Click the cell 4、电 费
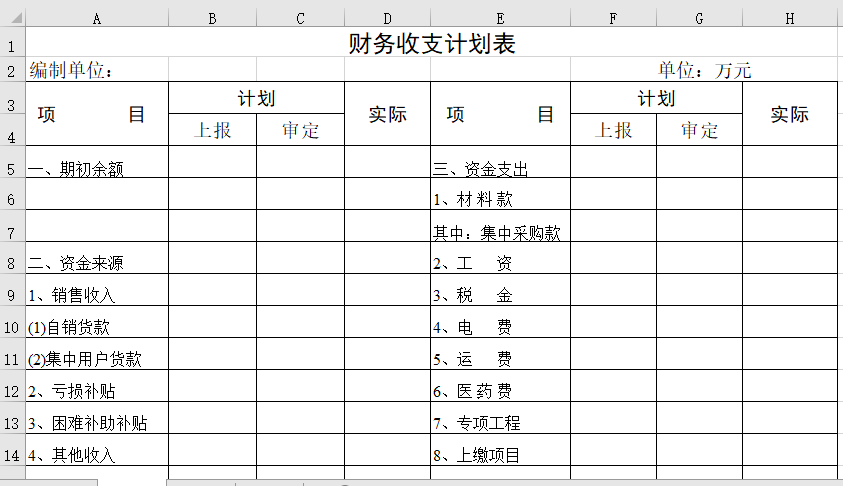843x486 pixels. tap(501, 322)
